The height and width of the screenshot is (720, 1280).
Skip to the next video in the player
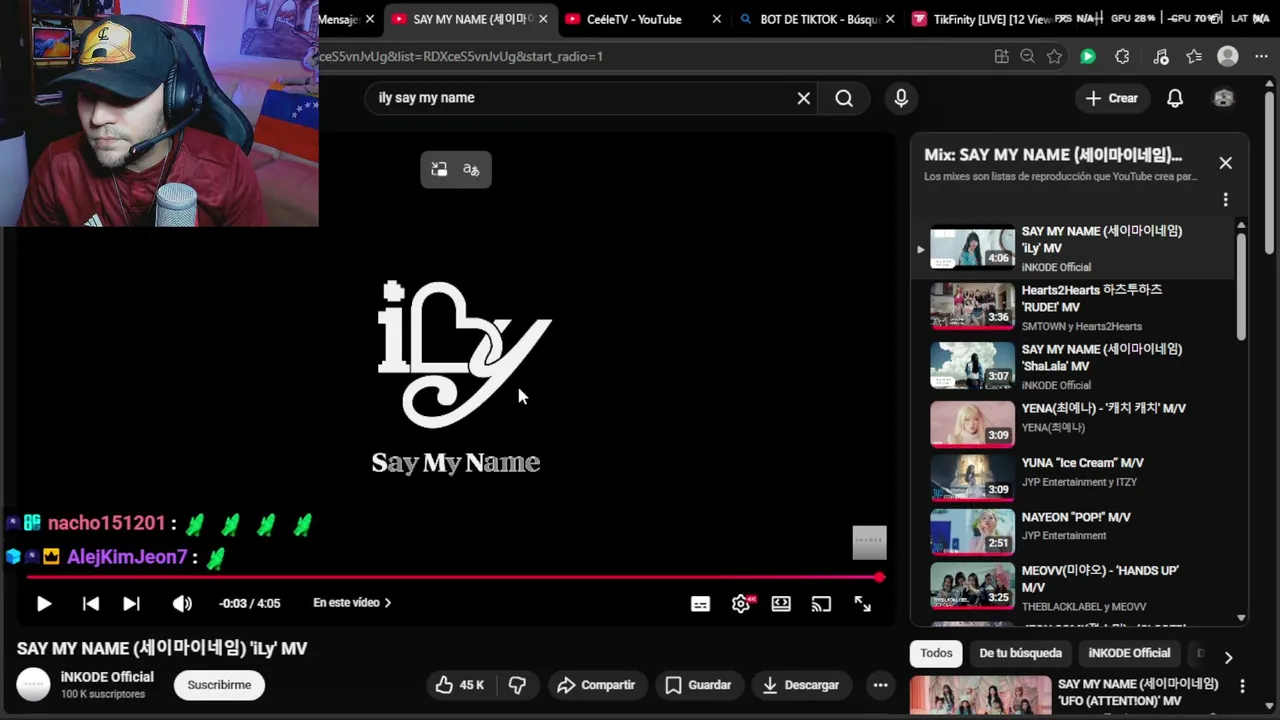(131, 603)
